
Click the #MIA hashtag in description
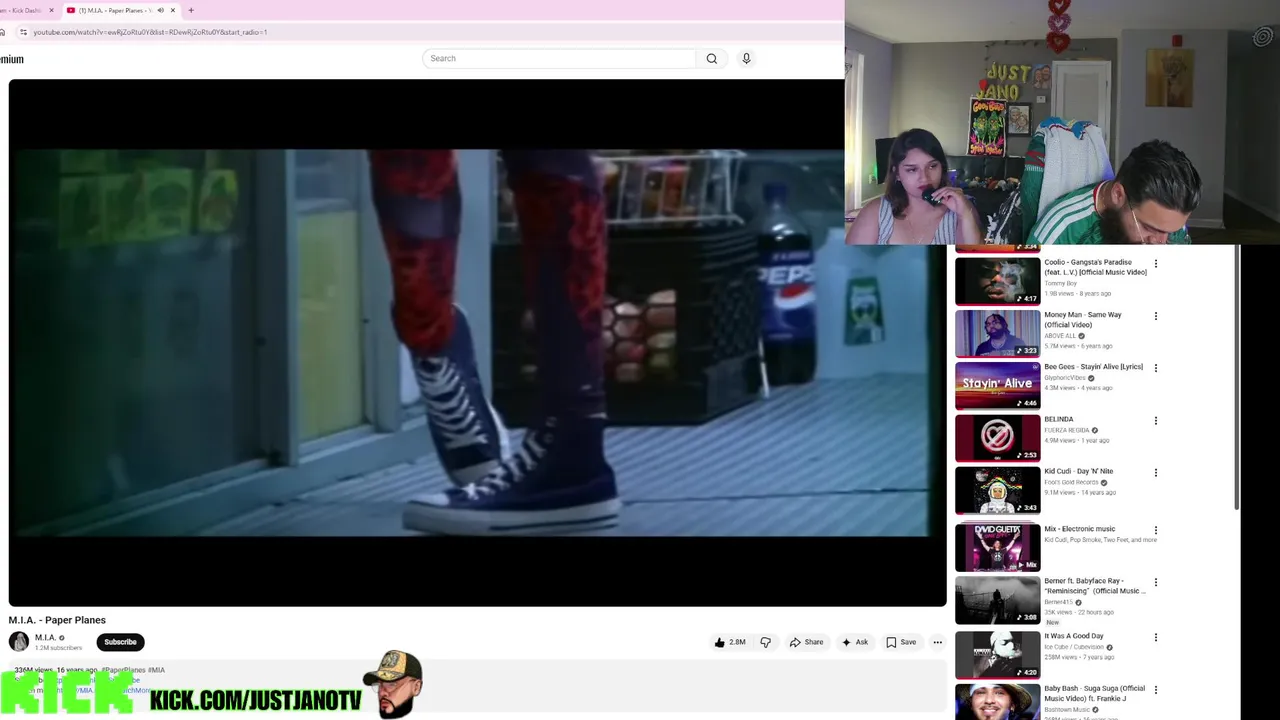point(156,670)
